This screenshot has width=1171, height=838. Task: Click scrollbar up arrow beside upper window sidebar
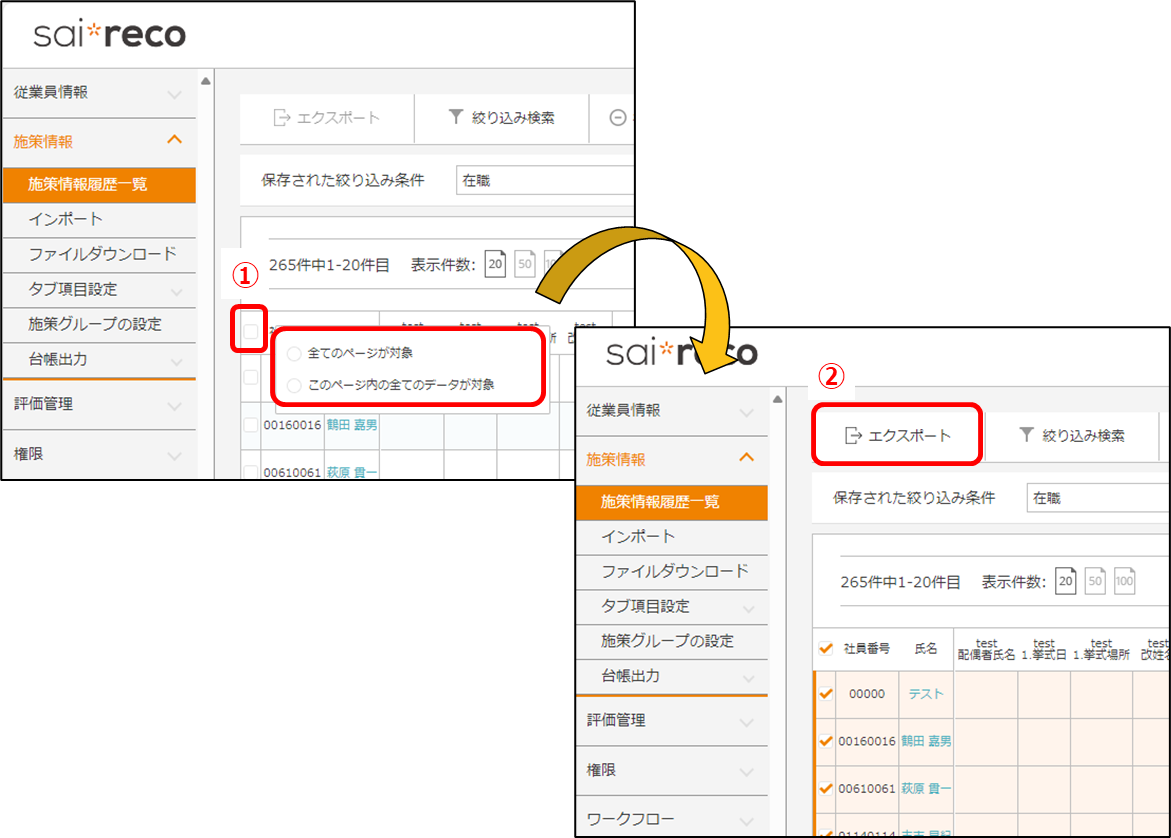tap(205, 81)
